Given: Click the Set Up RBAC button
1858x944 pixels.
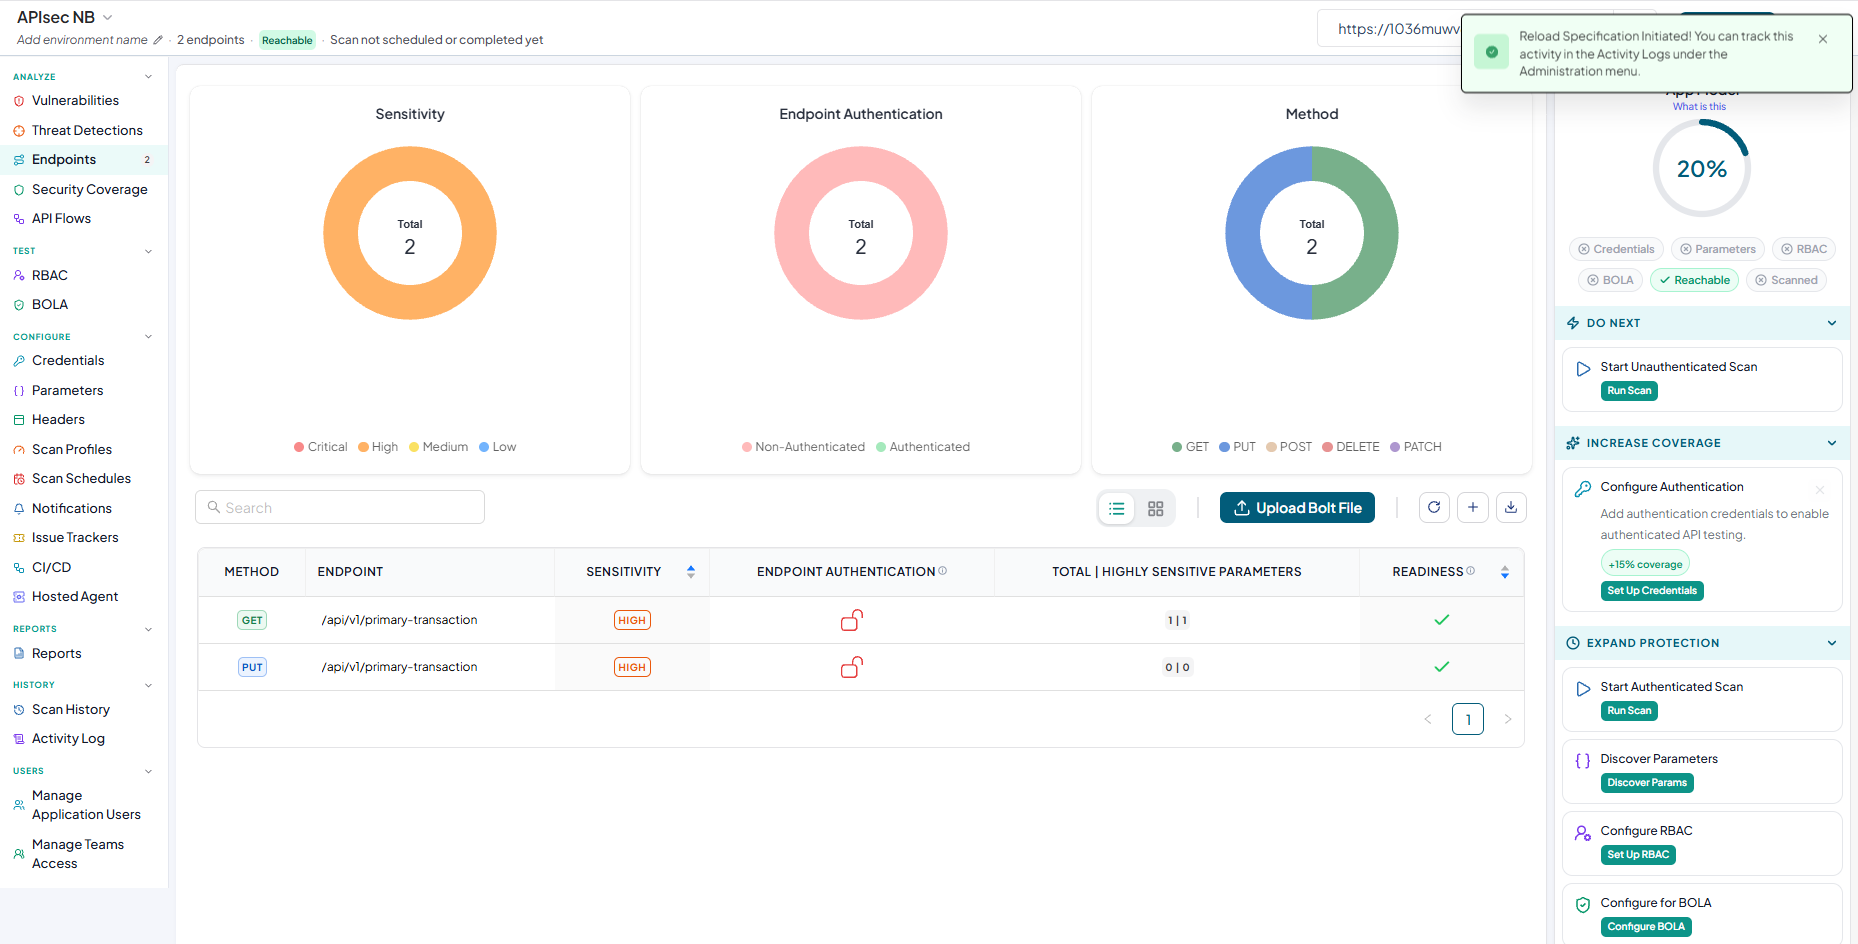Looking at the screenshot, I should tap(1638, 855).
